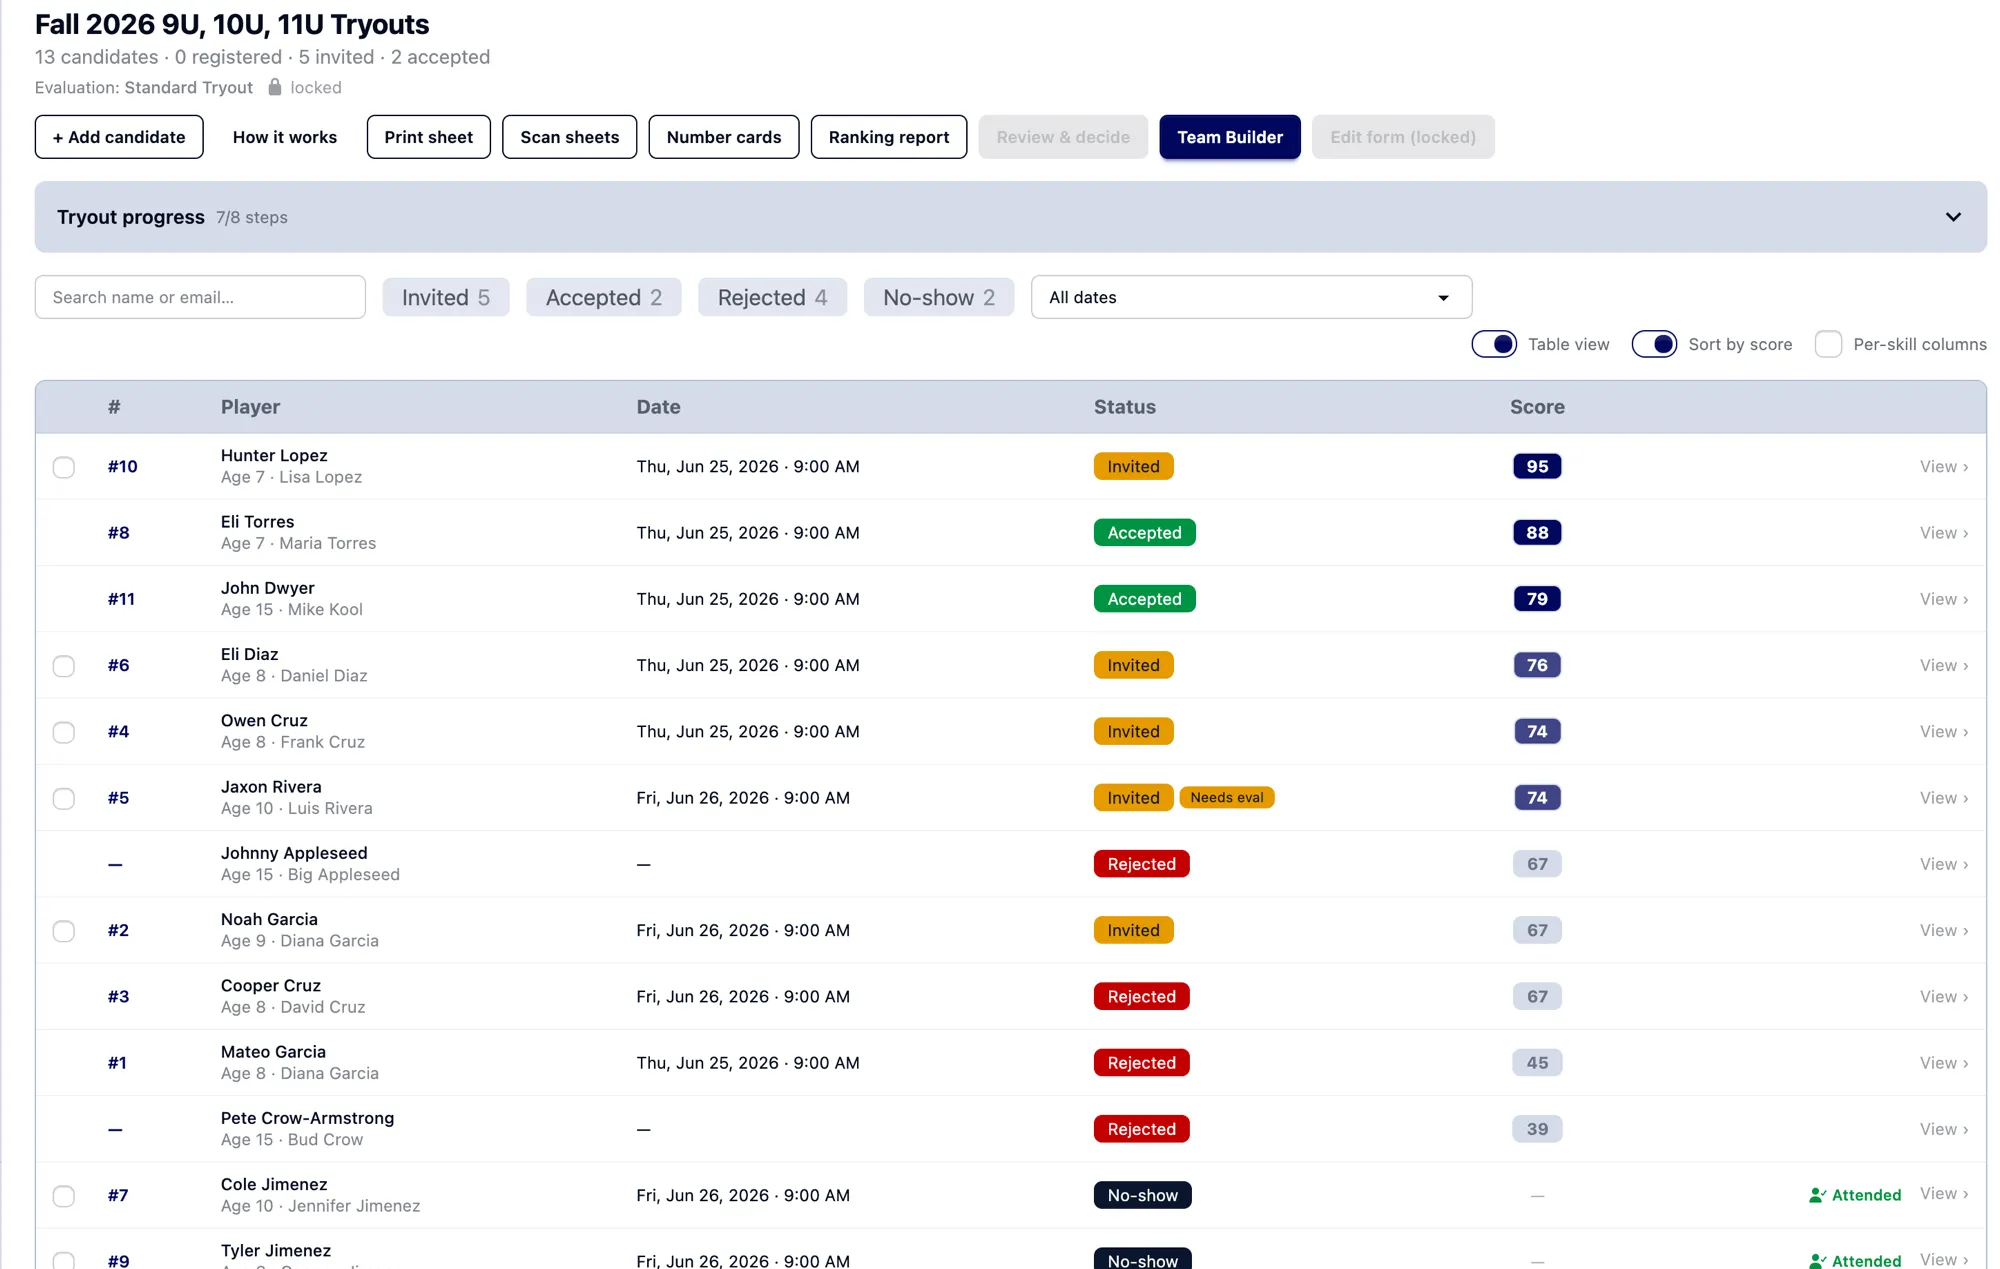Click the No-show badge for Cole Jimenez
The height and width of the screenshot is (1269, 2000).
(1142, 1195)
